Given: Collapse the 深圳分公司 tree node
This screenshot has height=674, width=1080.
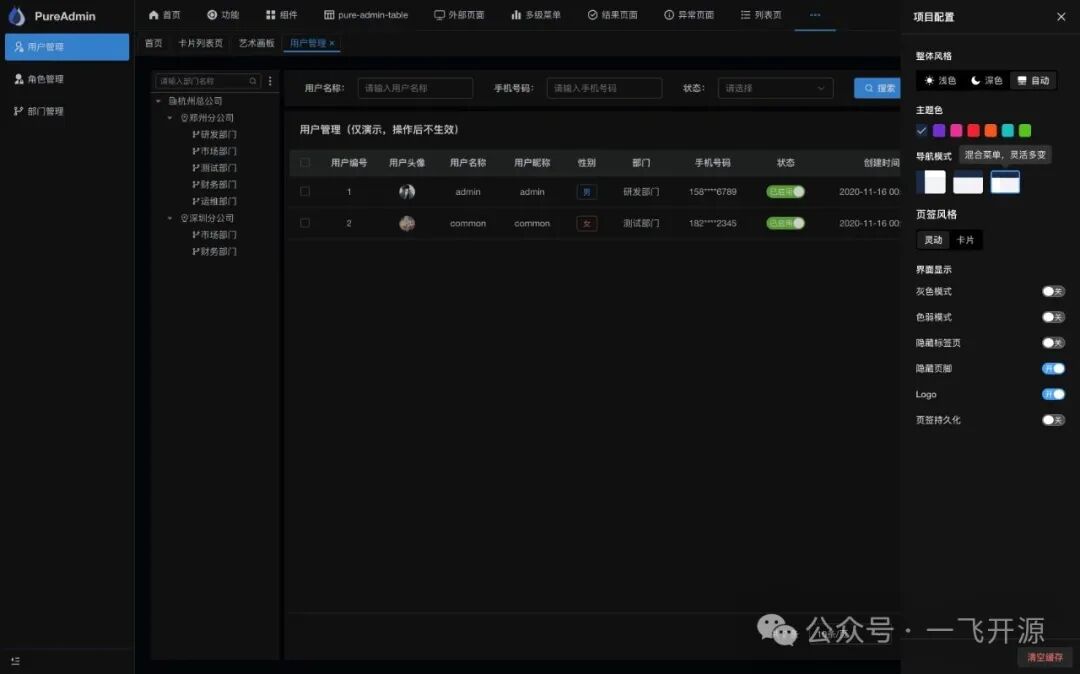Looking at the screenshot, I should click(170, 218).
